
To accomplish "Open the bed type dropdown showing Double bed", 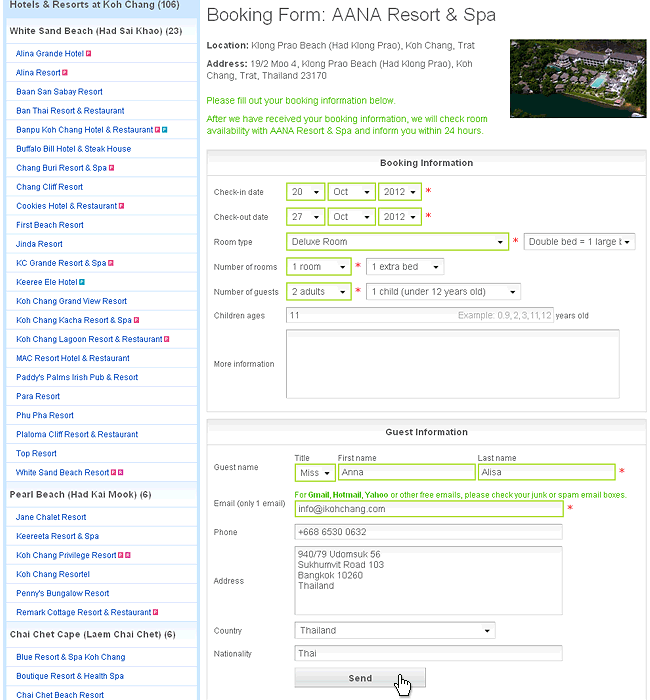I will [579, 242].
